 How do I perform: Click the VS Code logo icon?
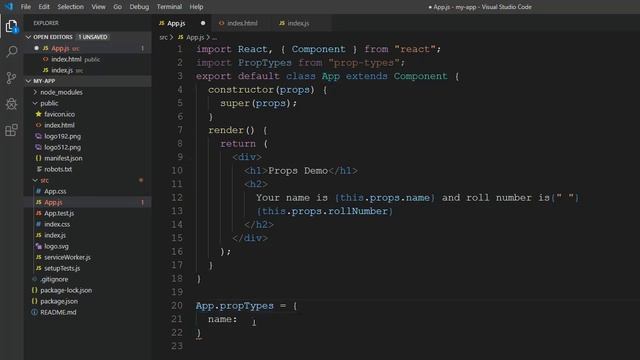point(9,7)
